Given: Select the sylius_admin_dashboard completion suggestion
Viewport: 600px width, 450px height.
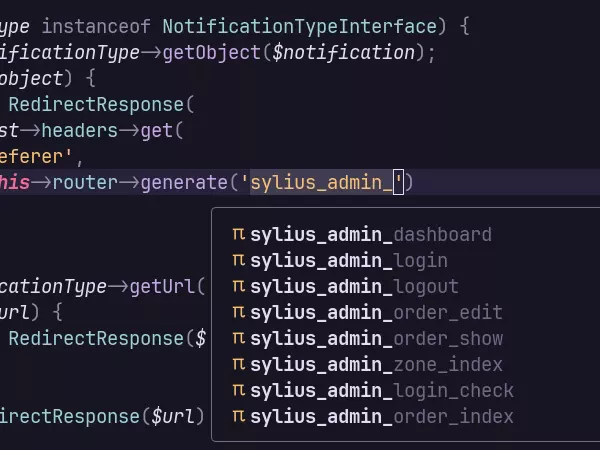Looking at the screenshot, I should coord(370,235).
